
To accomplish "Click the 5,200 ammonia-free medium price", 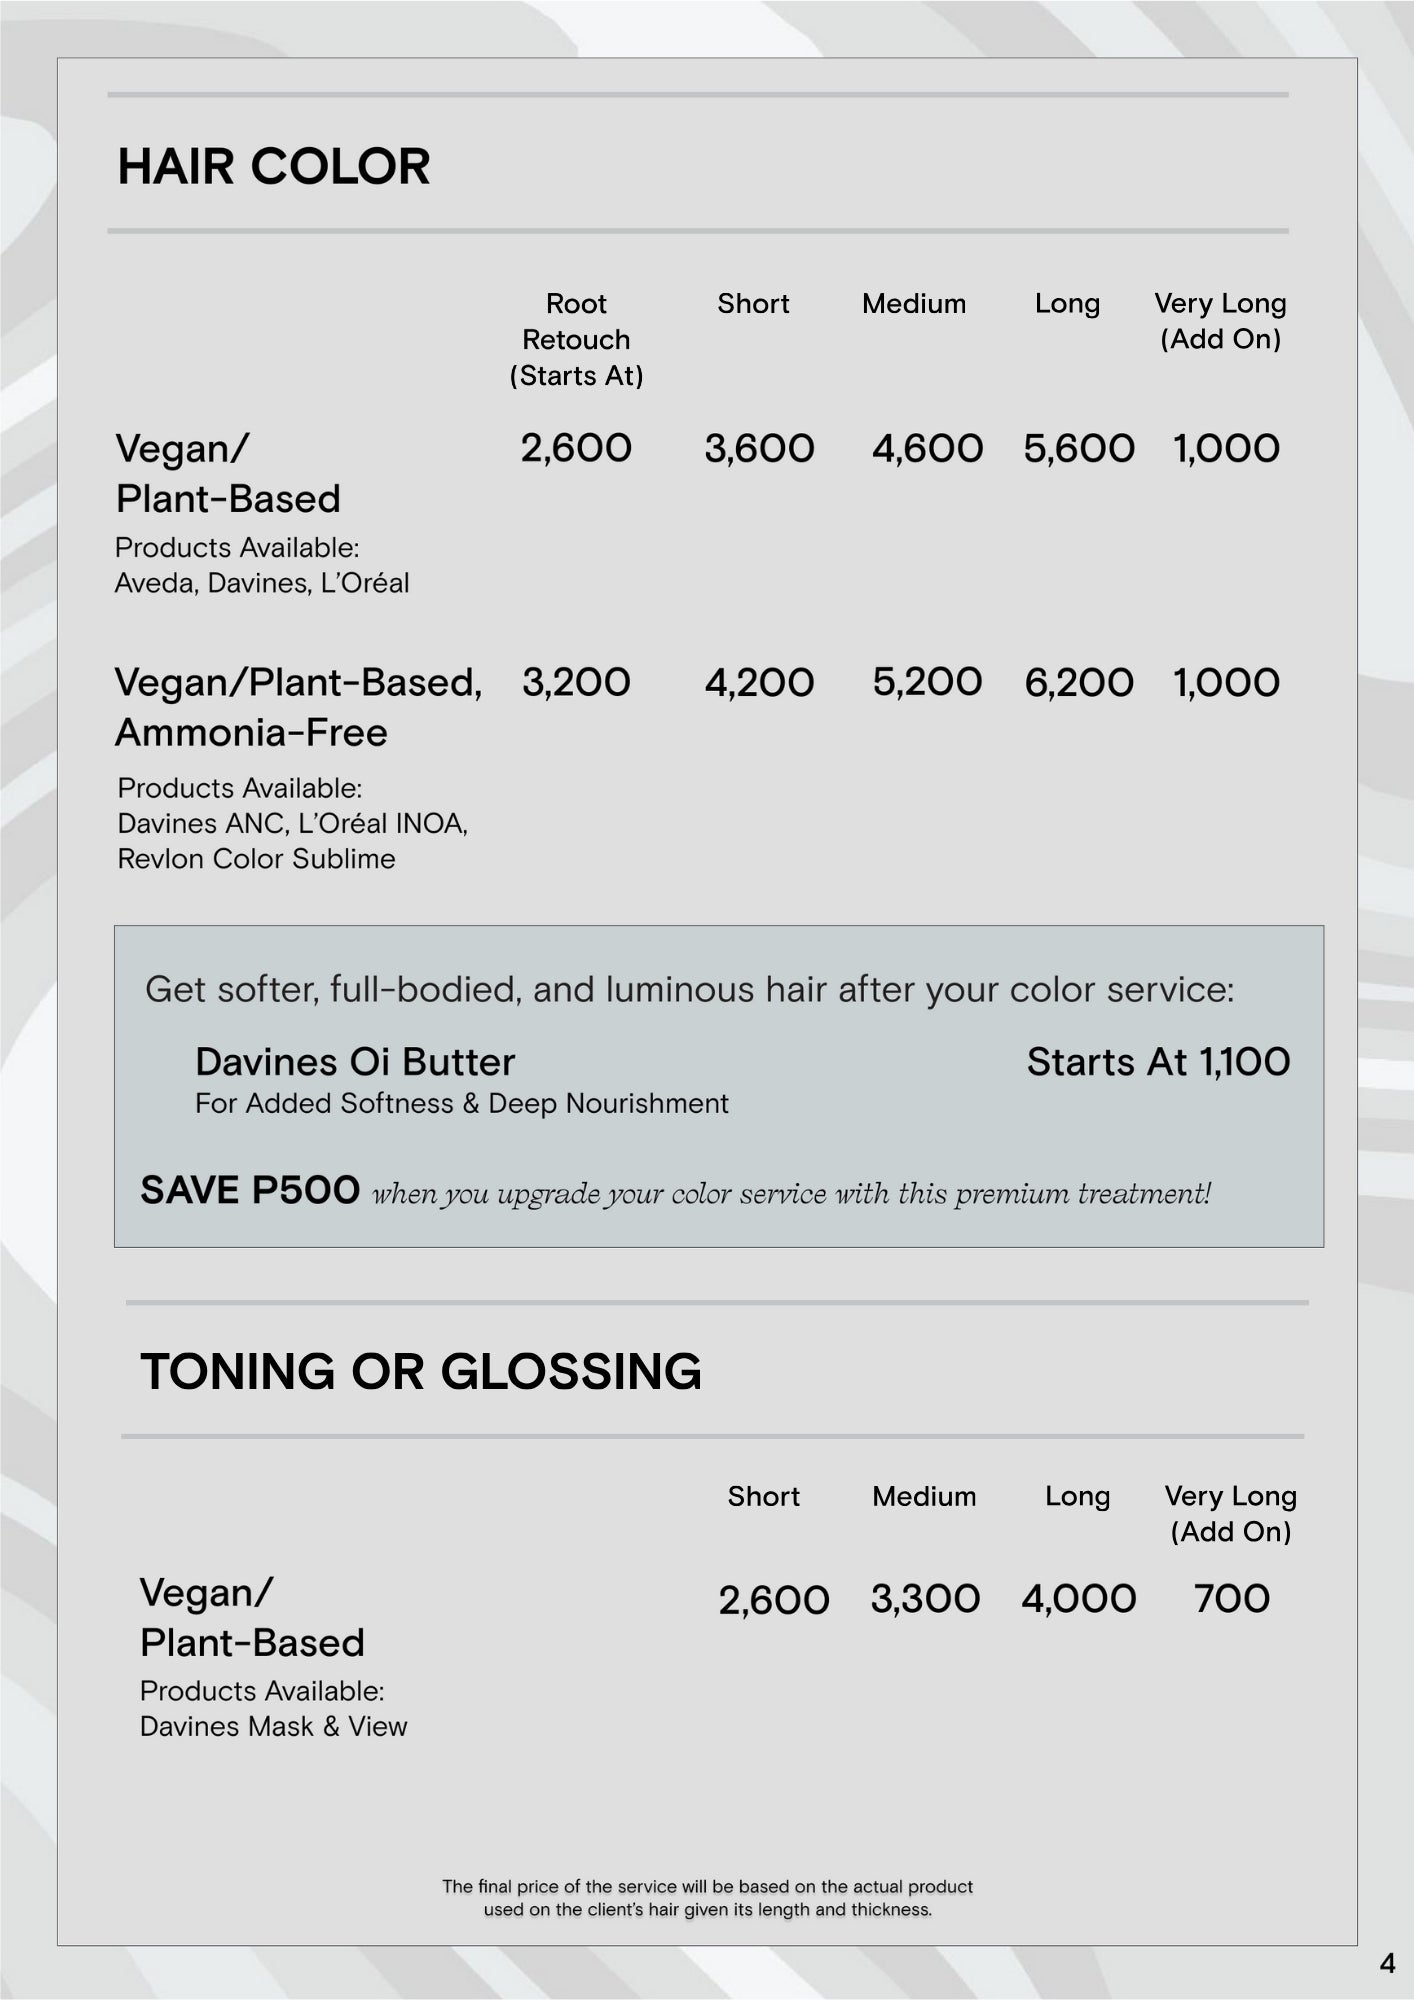I will [927, 682].
